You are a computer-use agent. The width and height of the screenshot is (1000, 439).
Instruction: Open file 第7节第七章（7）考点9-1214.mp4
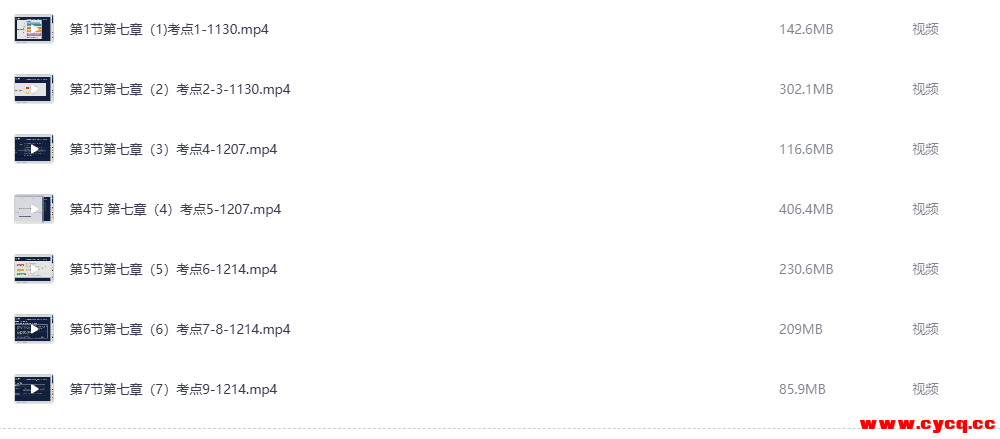pyautogui.click(x=173, y=389)
